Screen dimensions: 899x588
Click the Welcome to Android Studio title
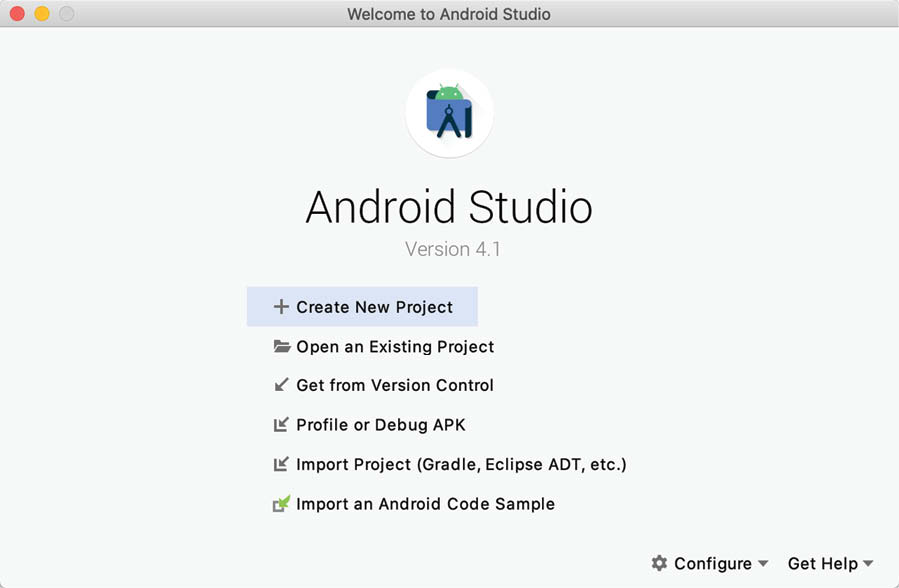(x=449, y=14)
